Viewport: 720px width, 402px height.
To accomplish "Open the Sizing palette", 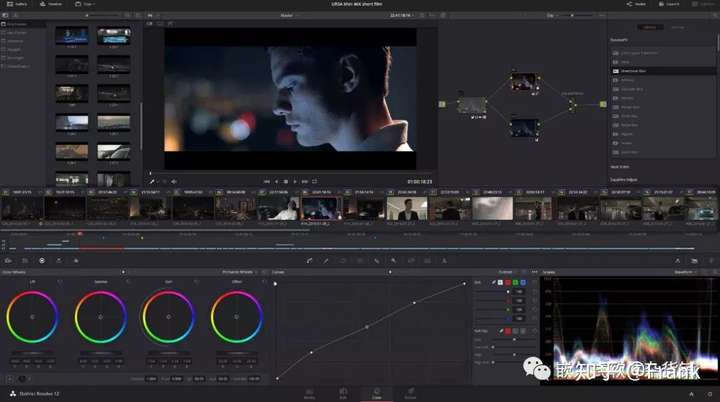I will pos(411,260).
